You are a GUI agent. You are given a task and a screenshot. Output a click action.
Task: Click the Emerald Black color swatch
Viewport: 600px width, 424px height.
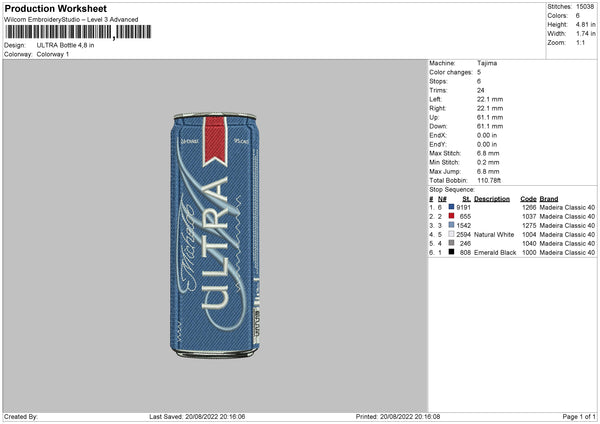coord(451,252)
